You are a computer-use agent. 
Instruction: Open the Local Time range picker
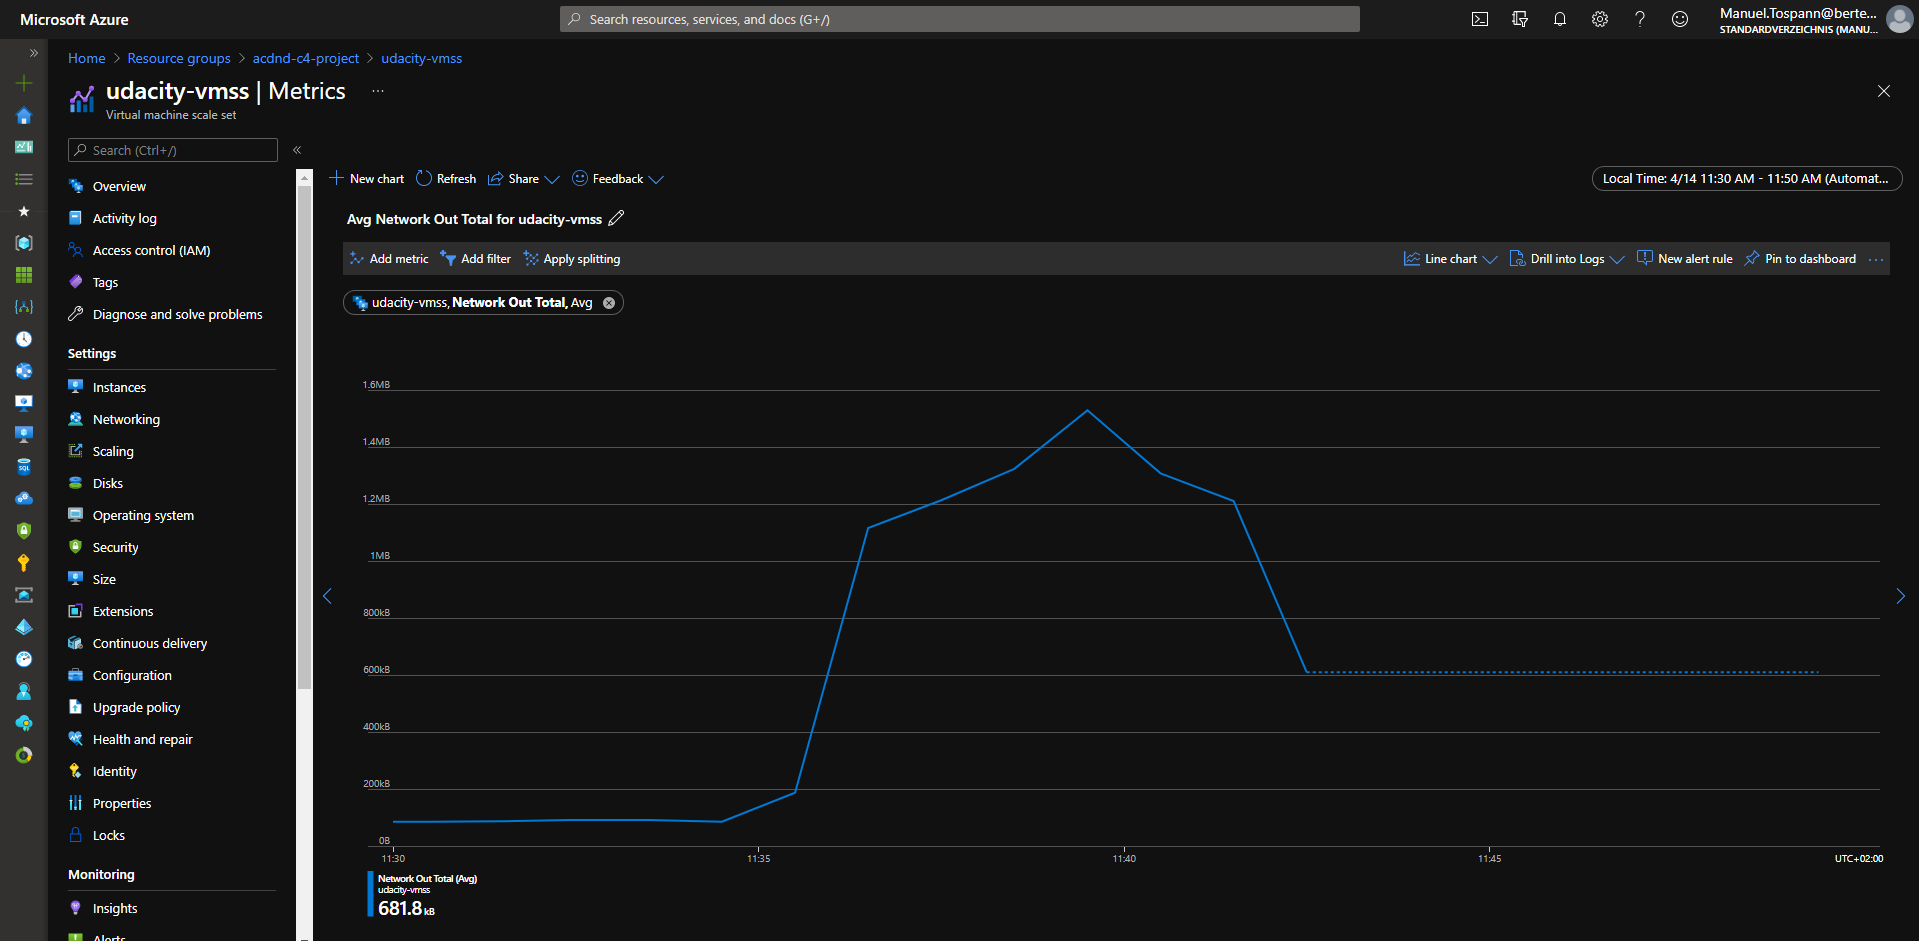tap(1746, 179)
